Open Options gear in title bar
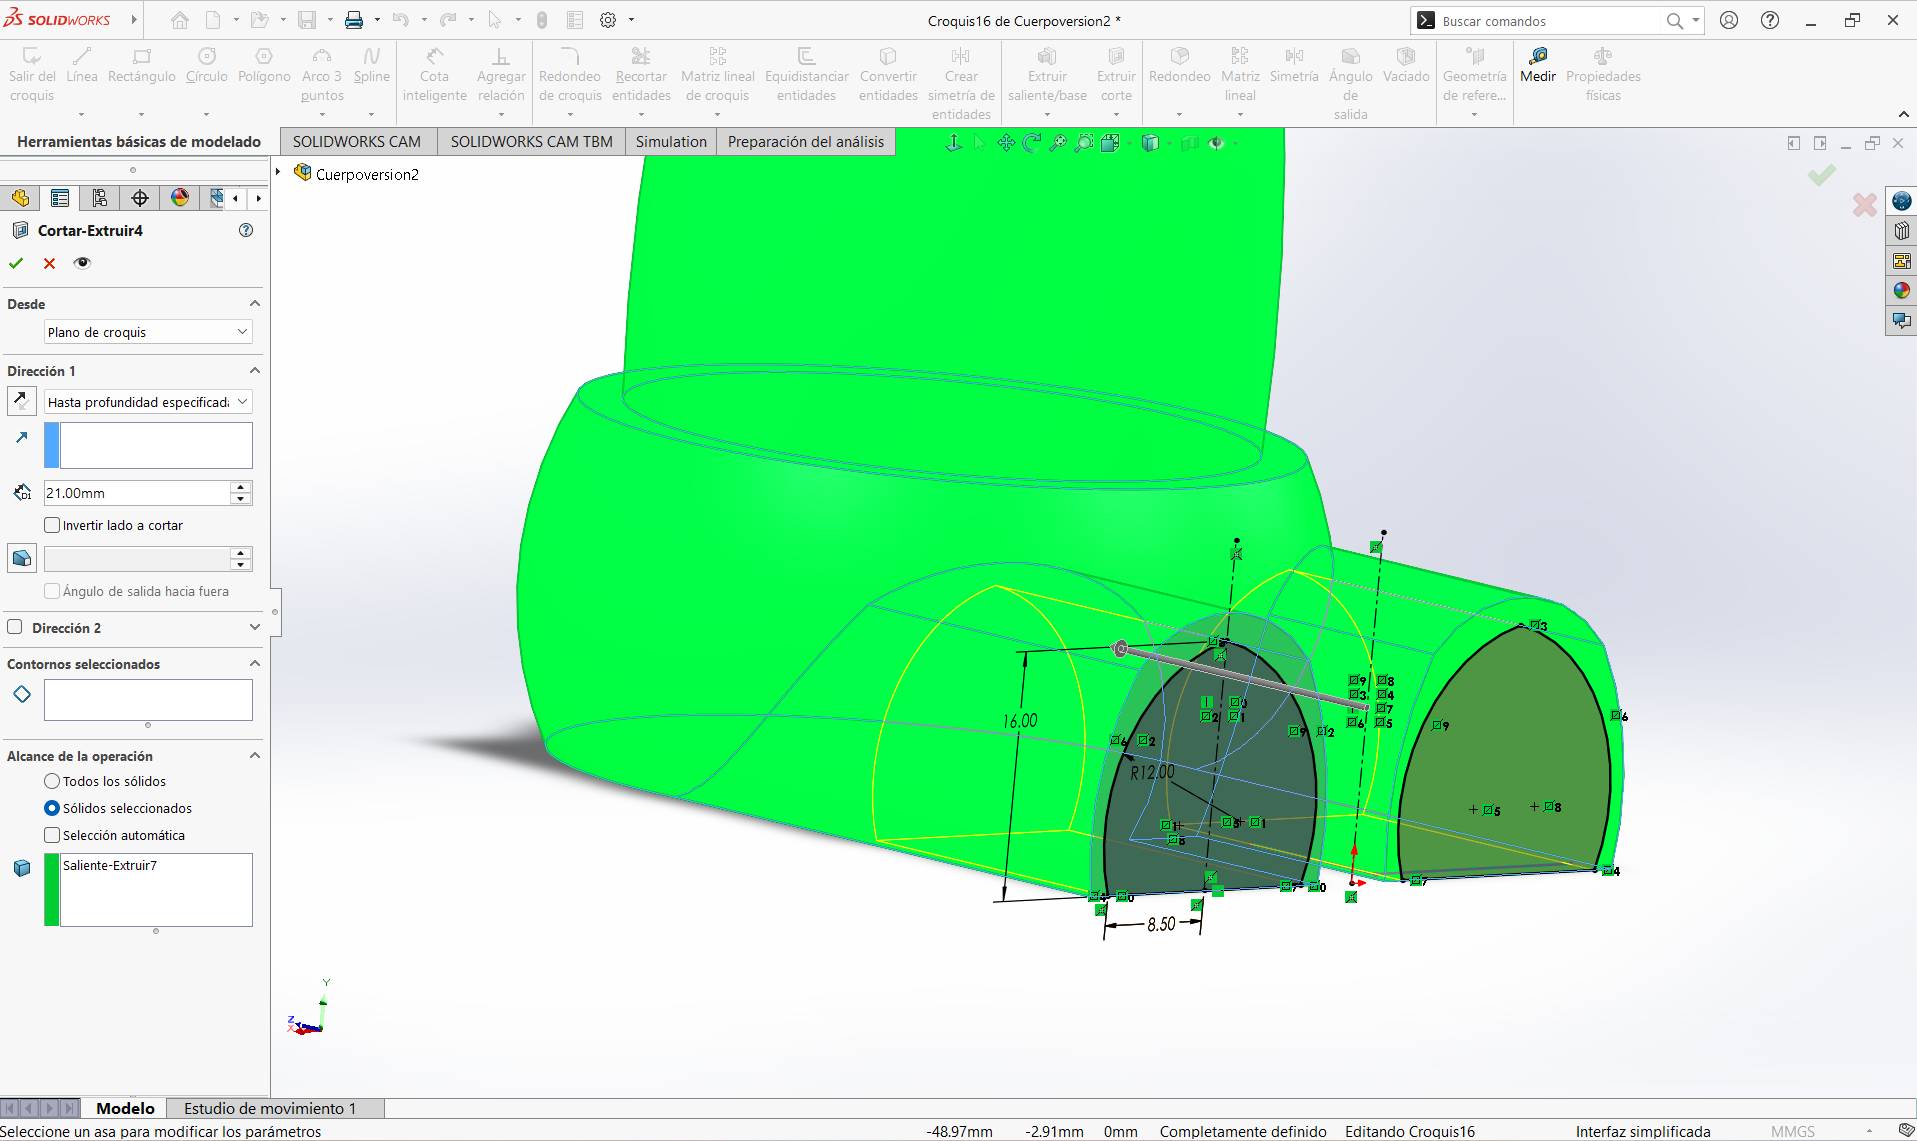The height and width of the screenshot is (1141, 1917). click(x=607, y=20)
